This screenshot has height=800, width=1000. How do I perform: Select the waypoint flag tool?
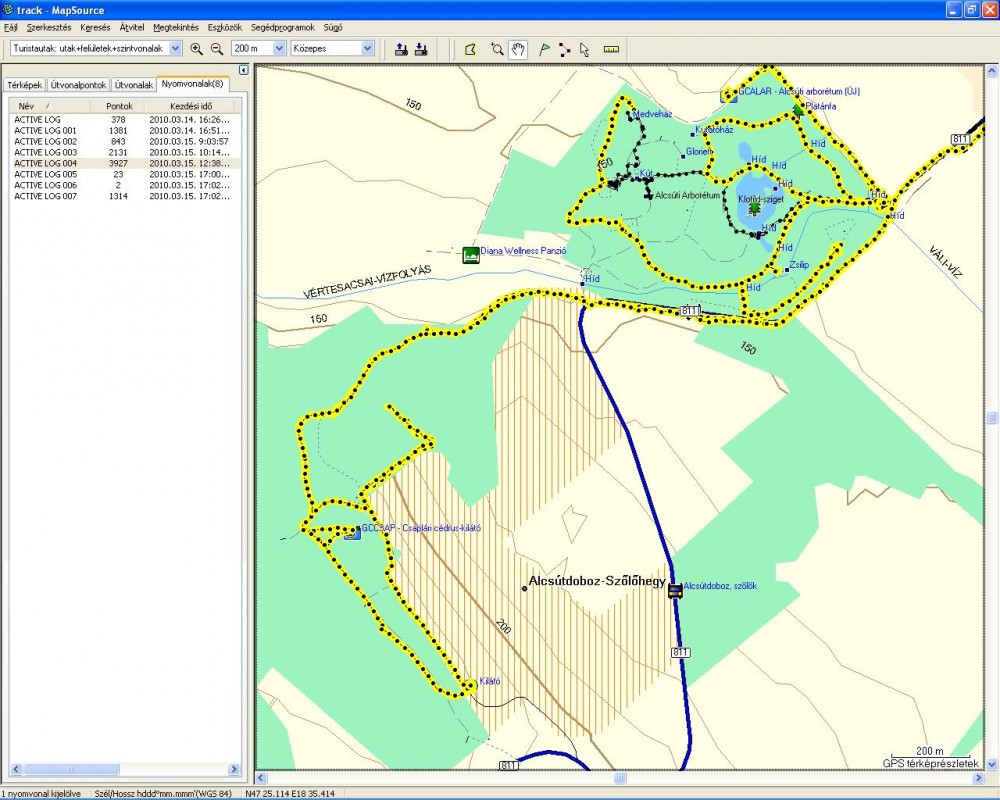click(544, 48)
